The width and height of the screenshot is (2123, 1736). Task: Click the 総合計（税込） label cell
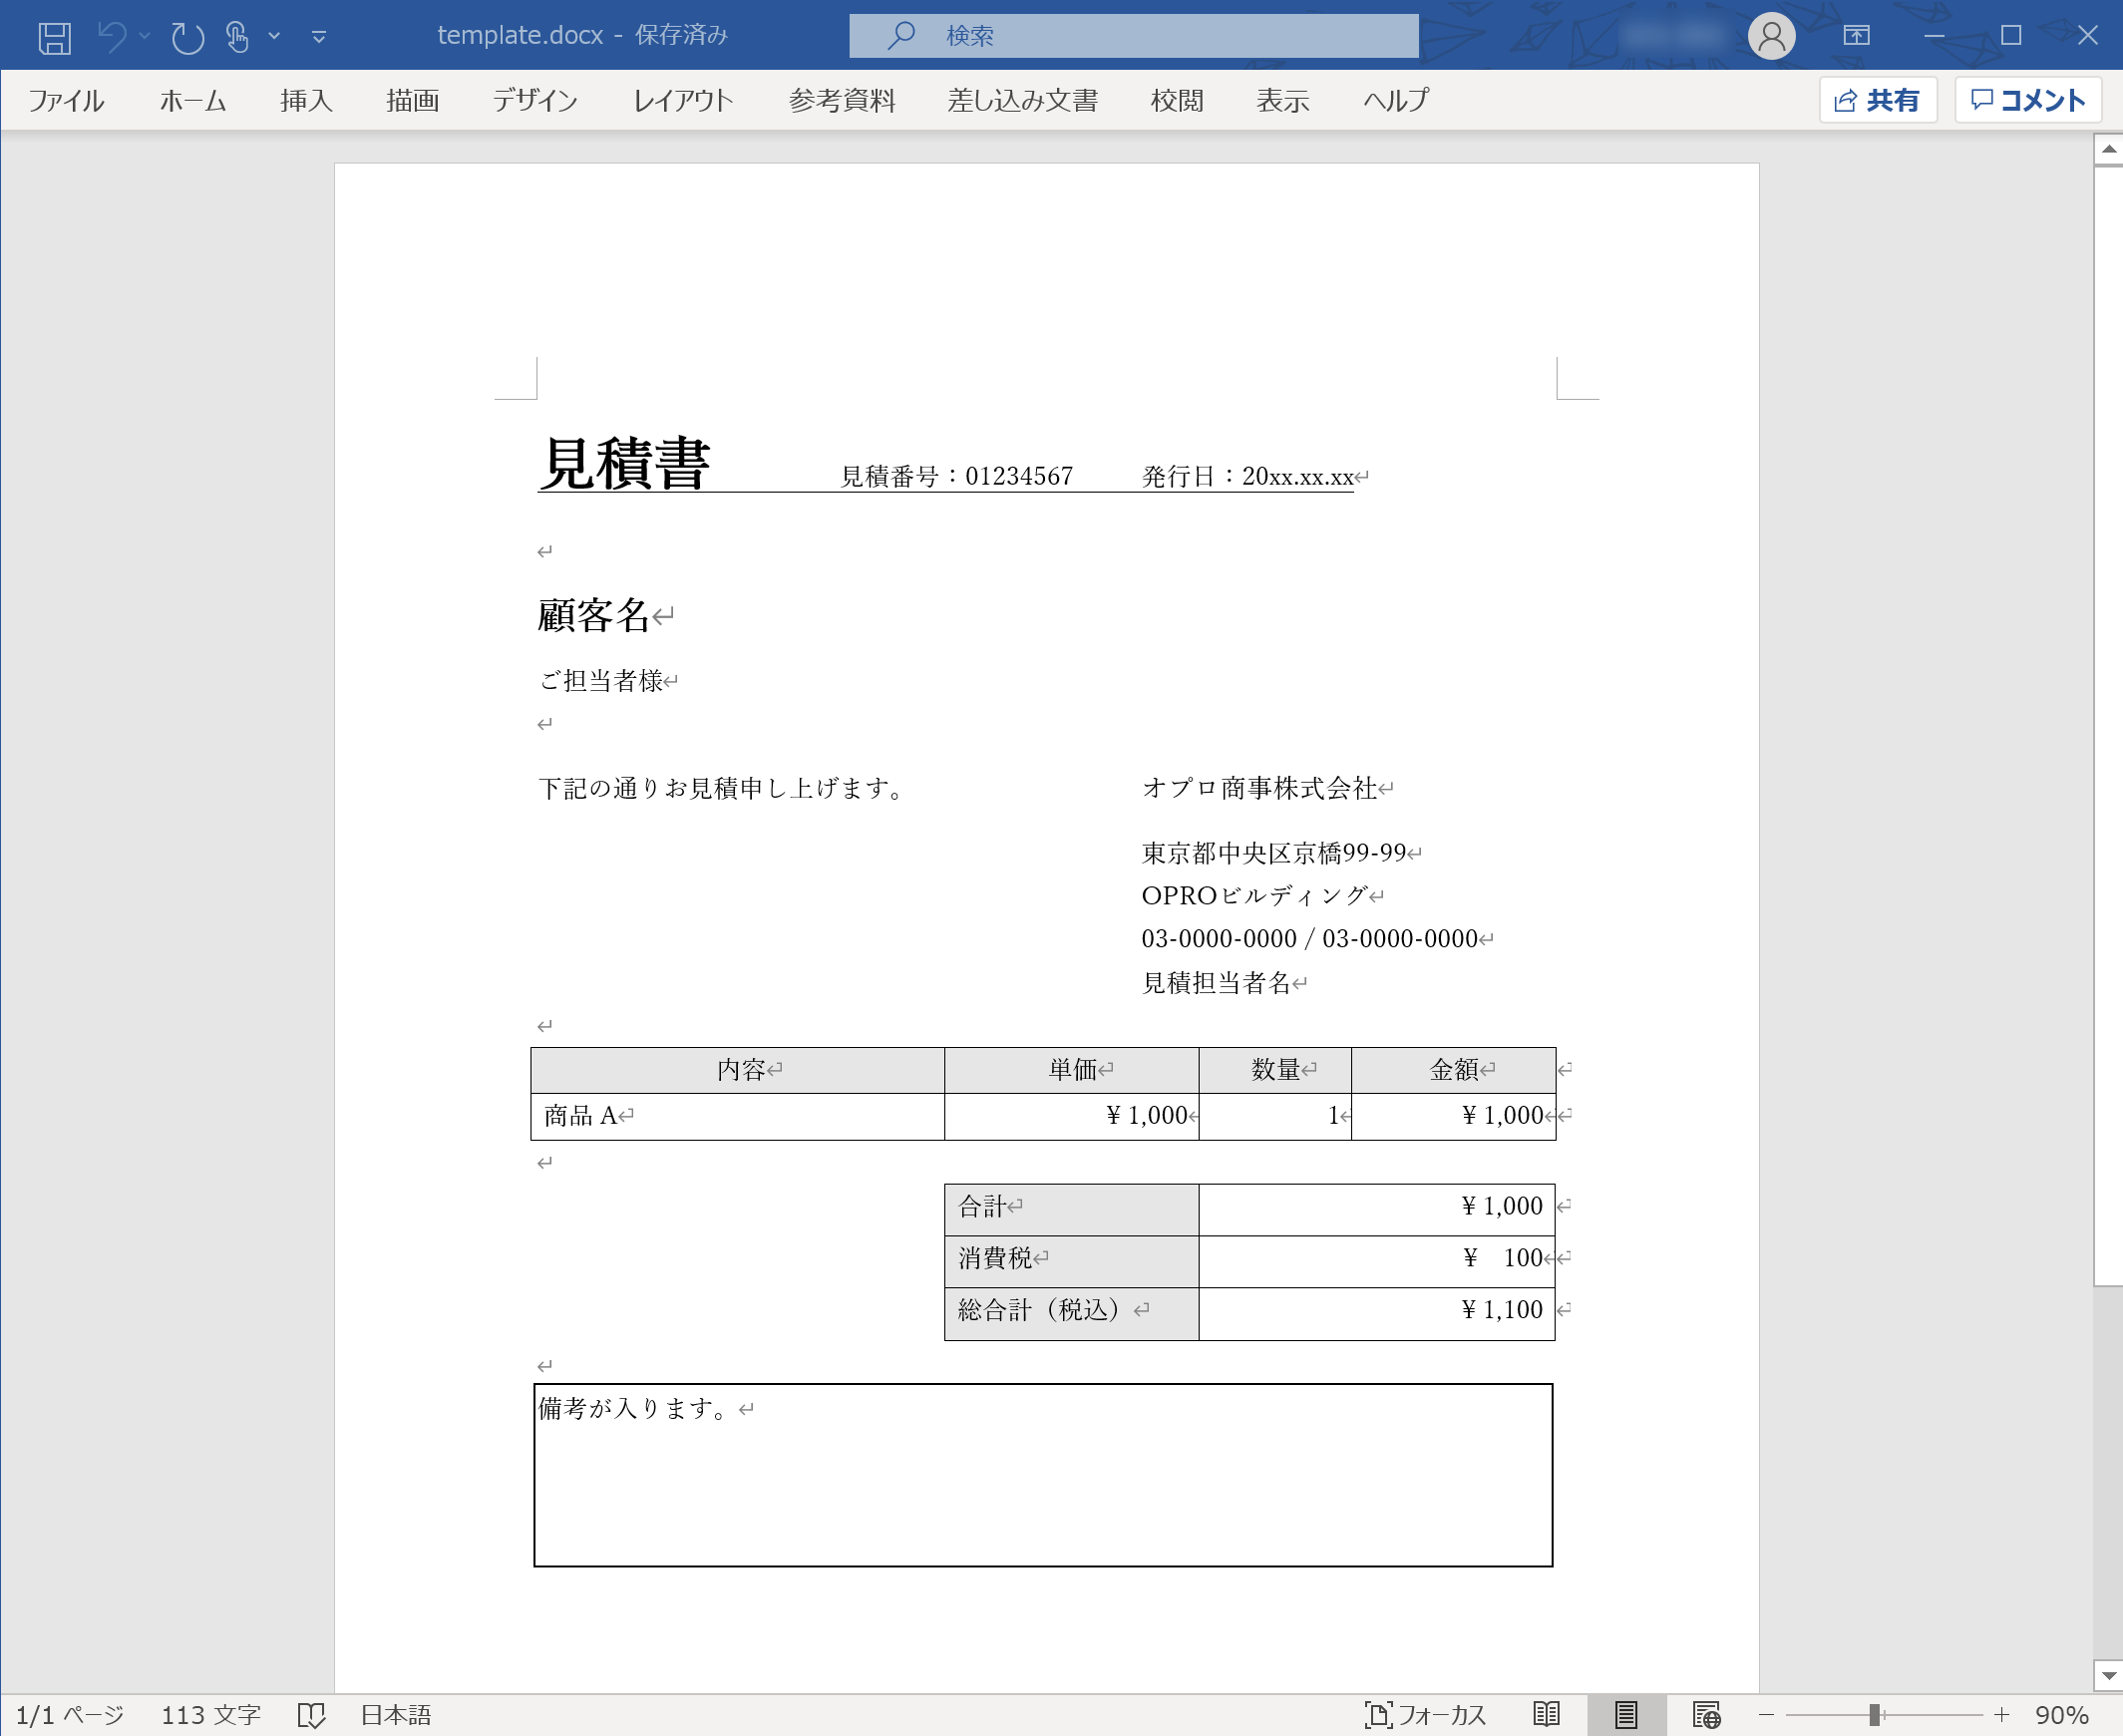(1072, 1313)
